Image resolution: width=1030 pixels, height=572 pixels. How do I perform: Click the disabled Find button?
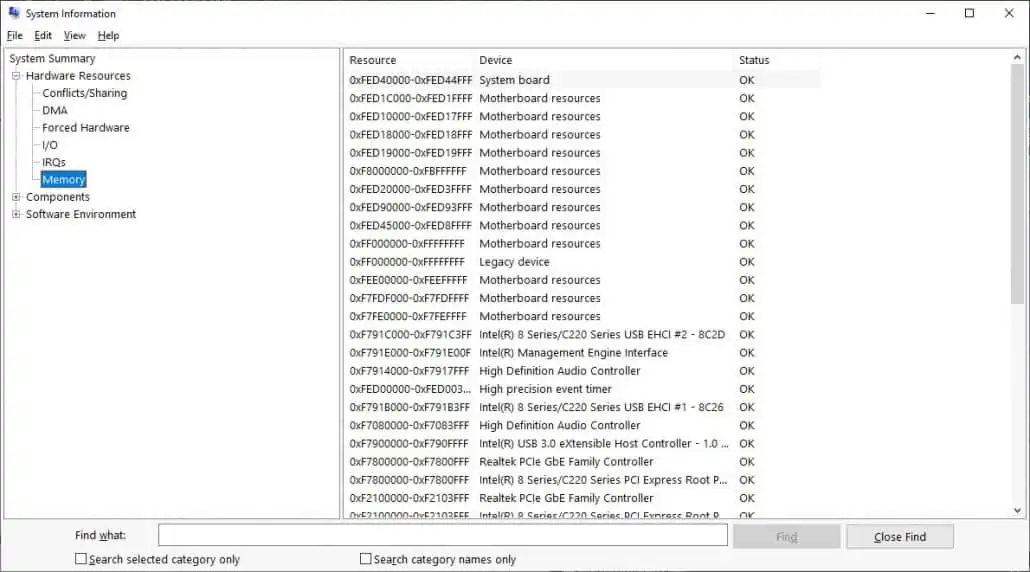click(x=786, y=537)
